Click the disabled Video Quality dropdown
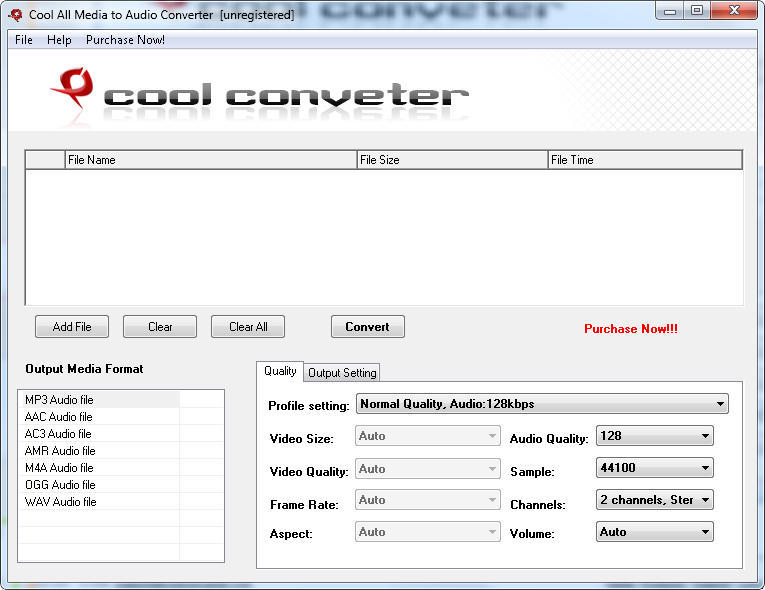The width and height of the screenshot is (765, 590). (428, 468)
